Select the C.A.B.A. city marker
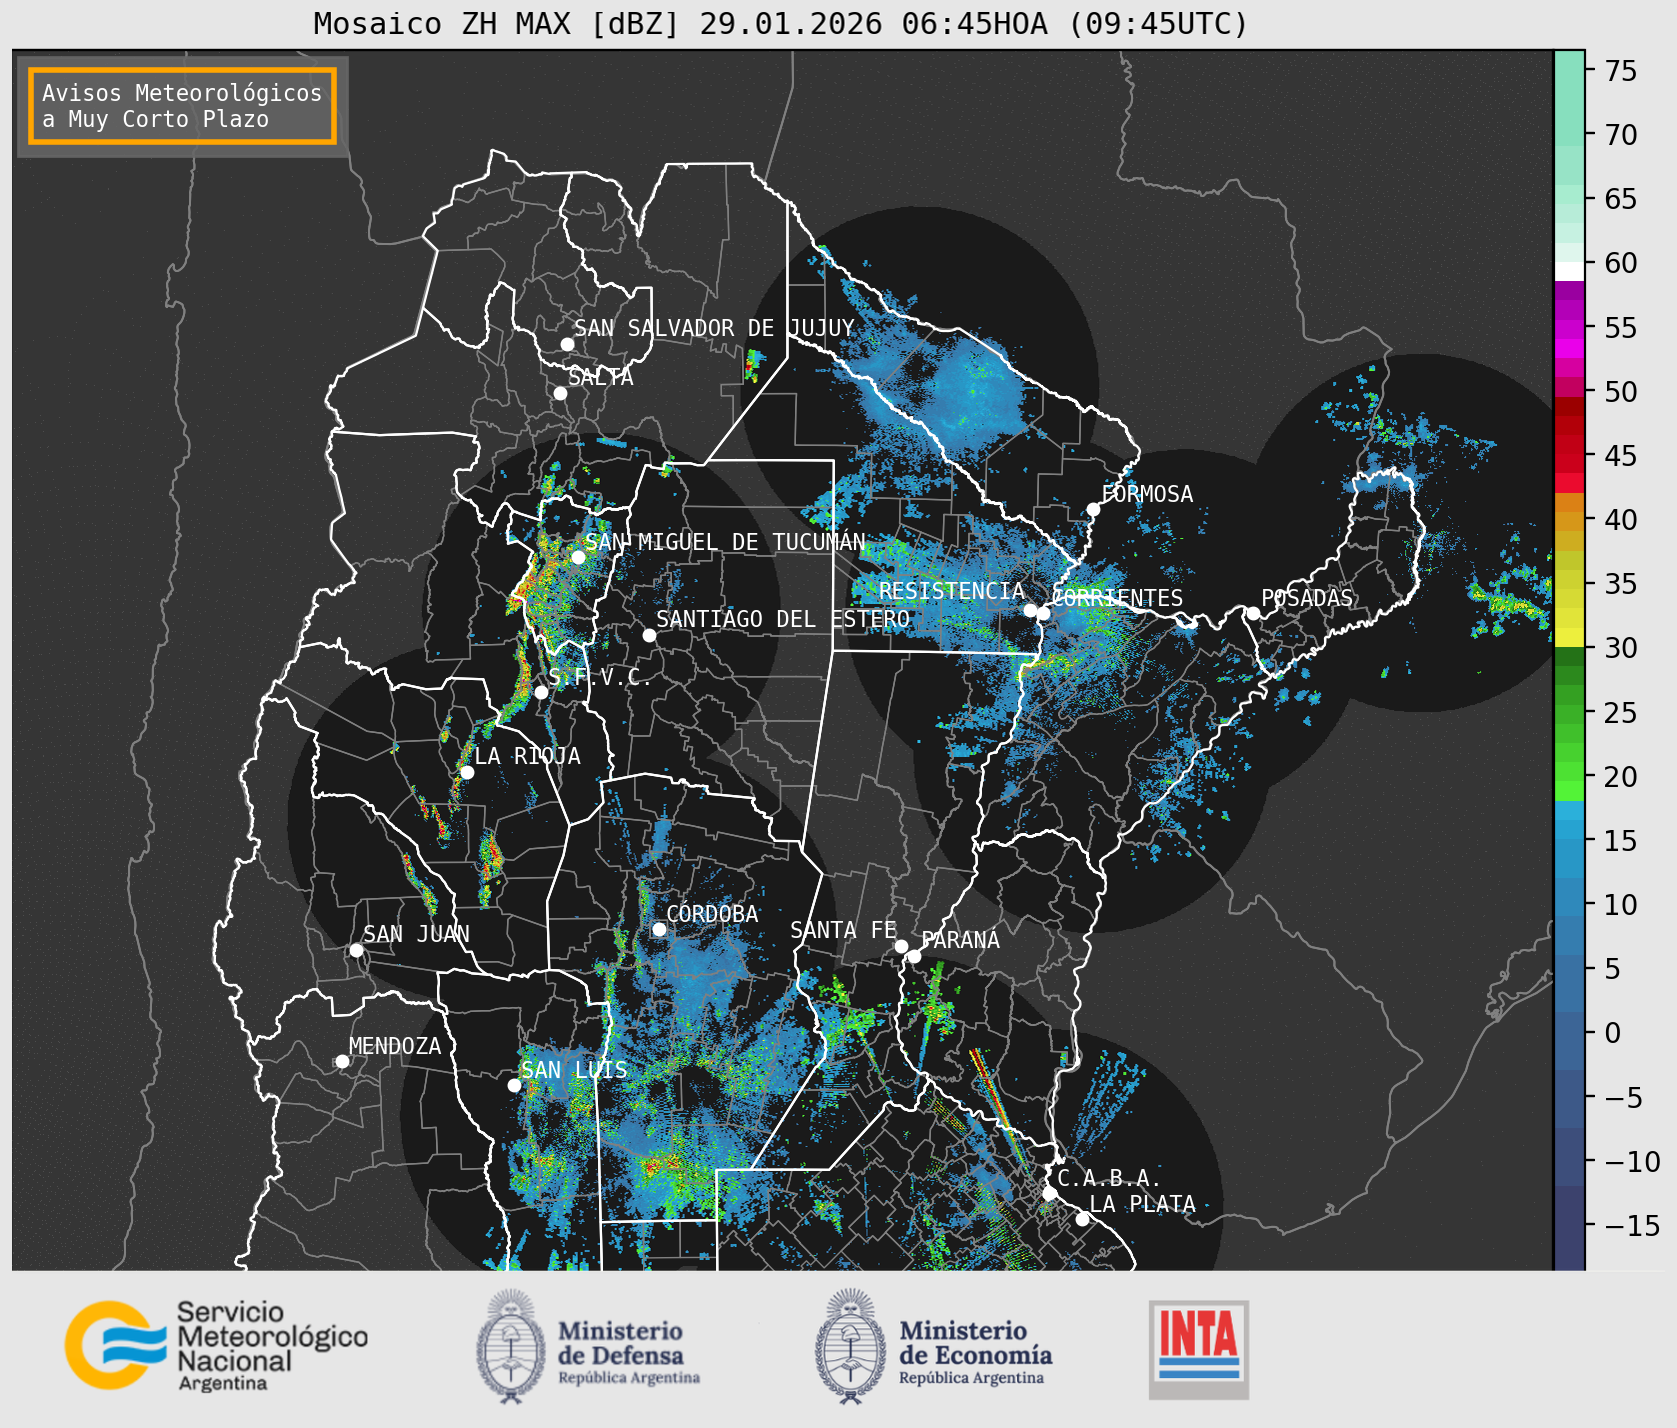 (x=1049, y=1193)
